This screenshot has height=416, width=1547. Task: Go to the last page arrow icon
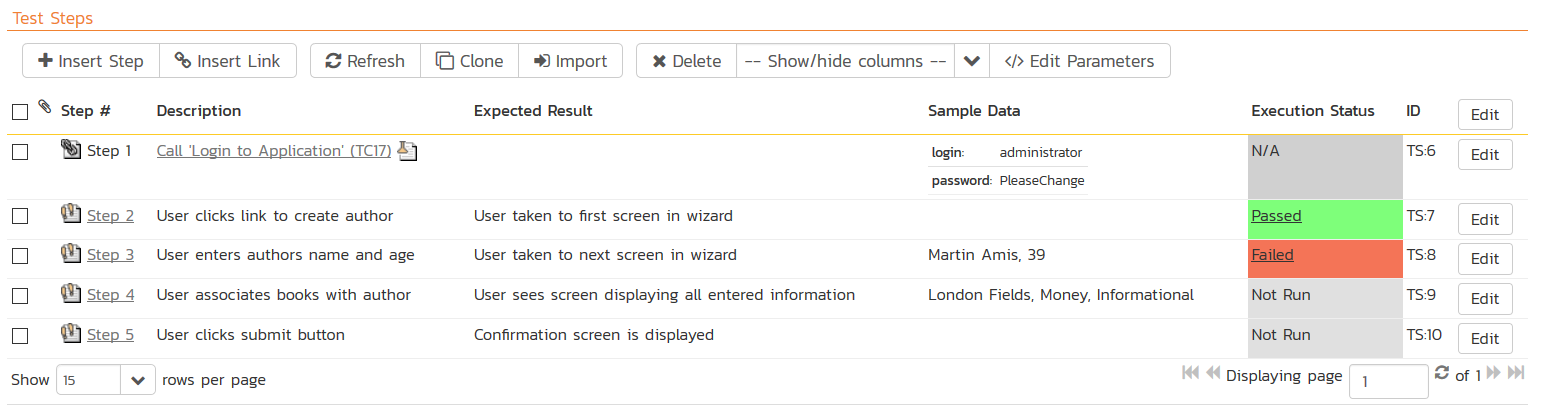(x=1516, y=373)
